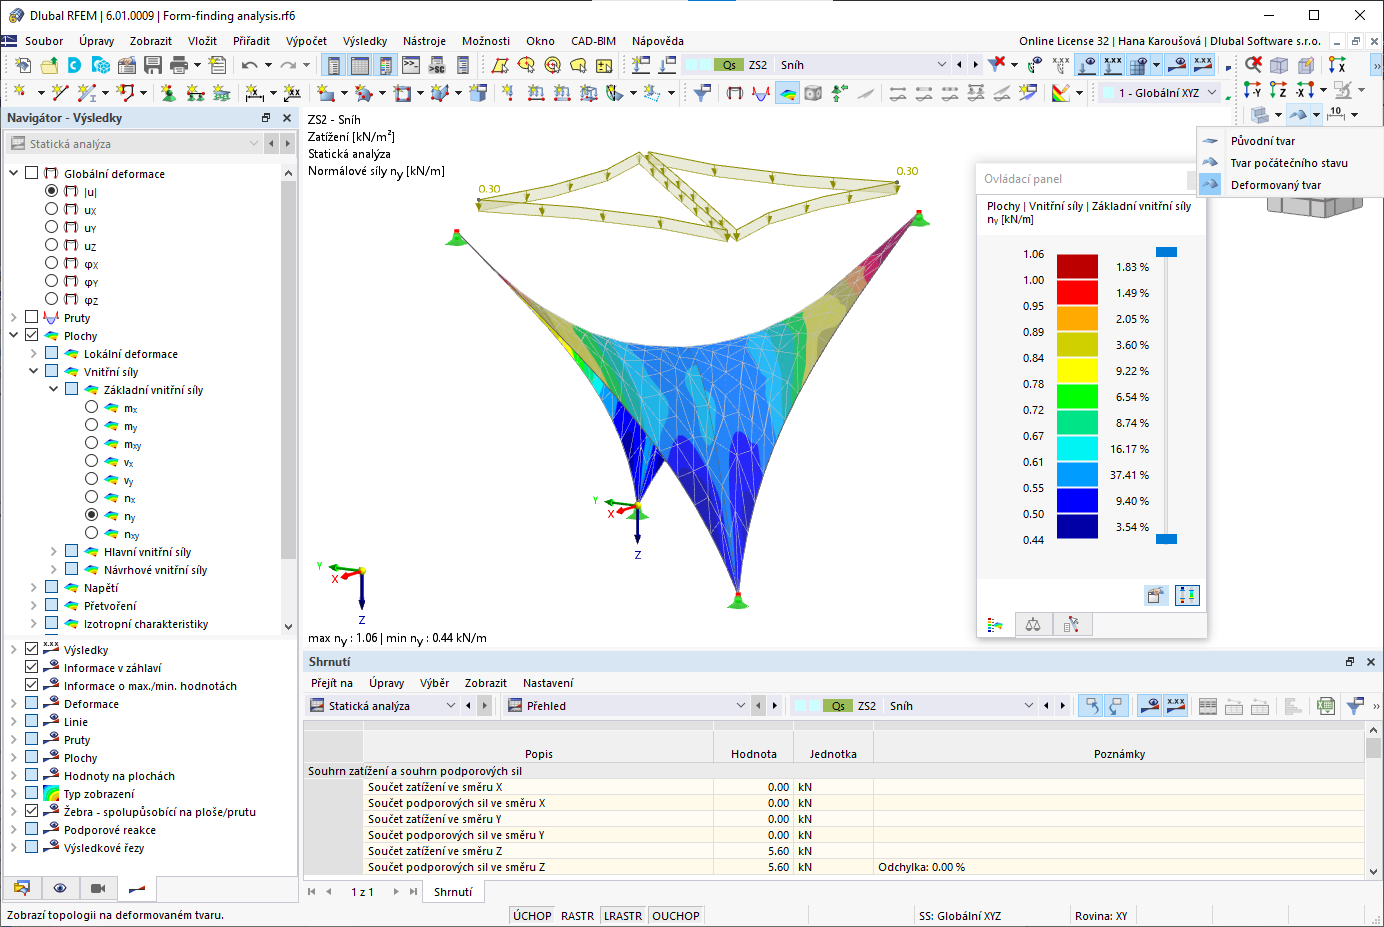Open the Výpočet menu
The width and height of the screenshot is (1384, 927).
(306, 41)
